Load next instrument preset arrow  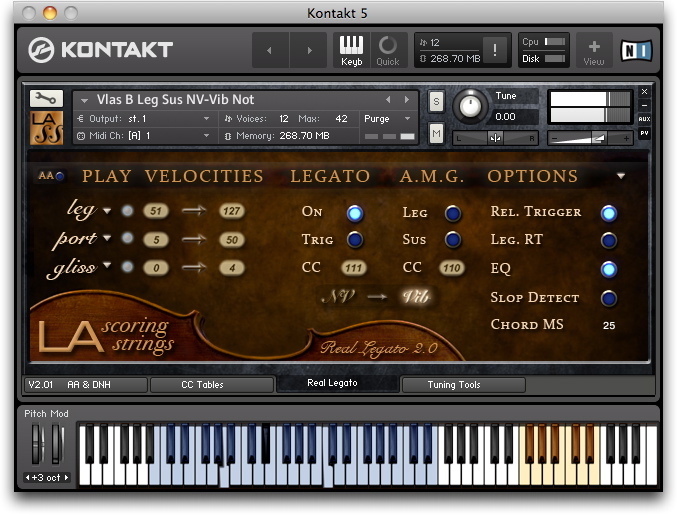(407, 100)
